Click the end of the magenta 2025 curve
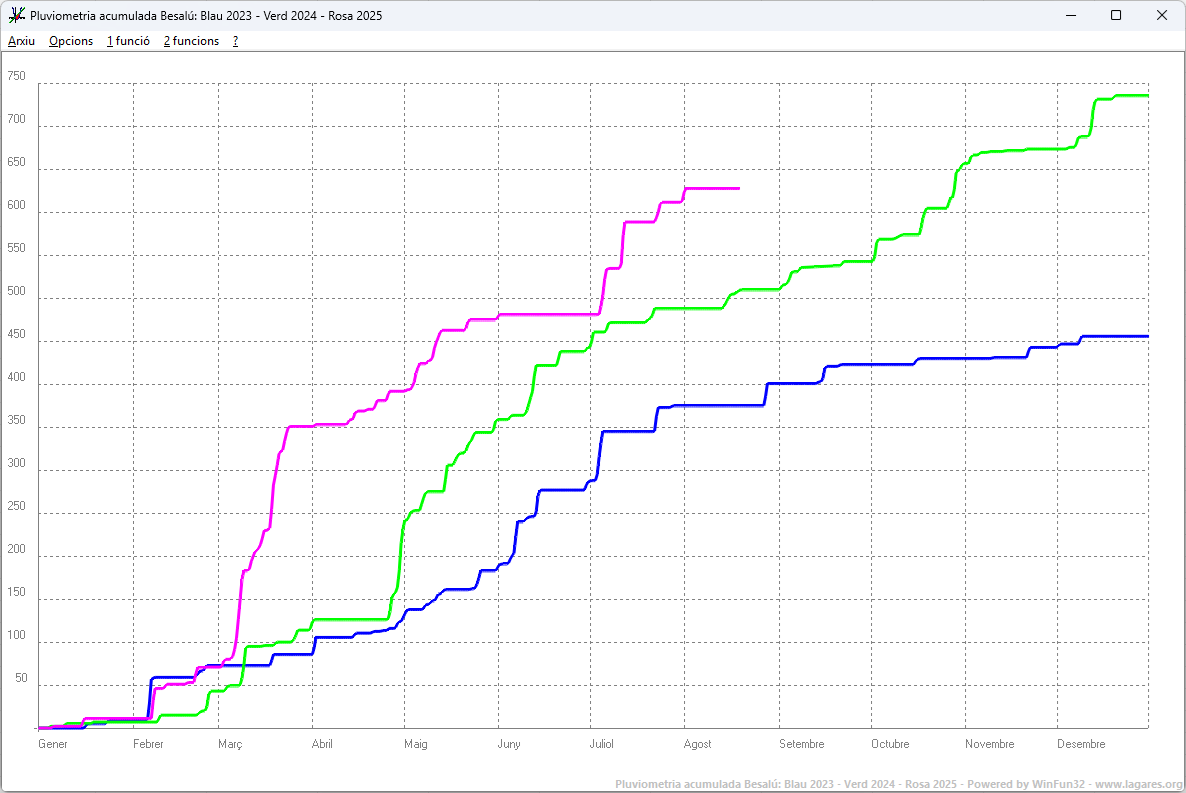 pos(738,188)
